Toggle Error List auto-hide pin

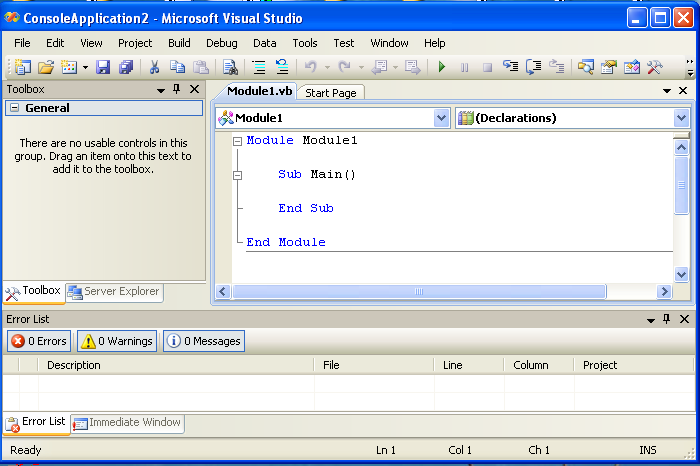[x=667, y=319]
